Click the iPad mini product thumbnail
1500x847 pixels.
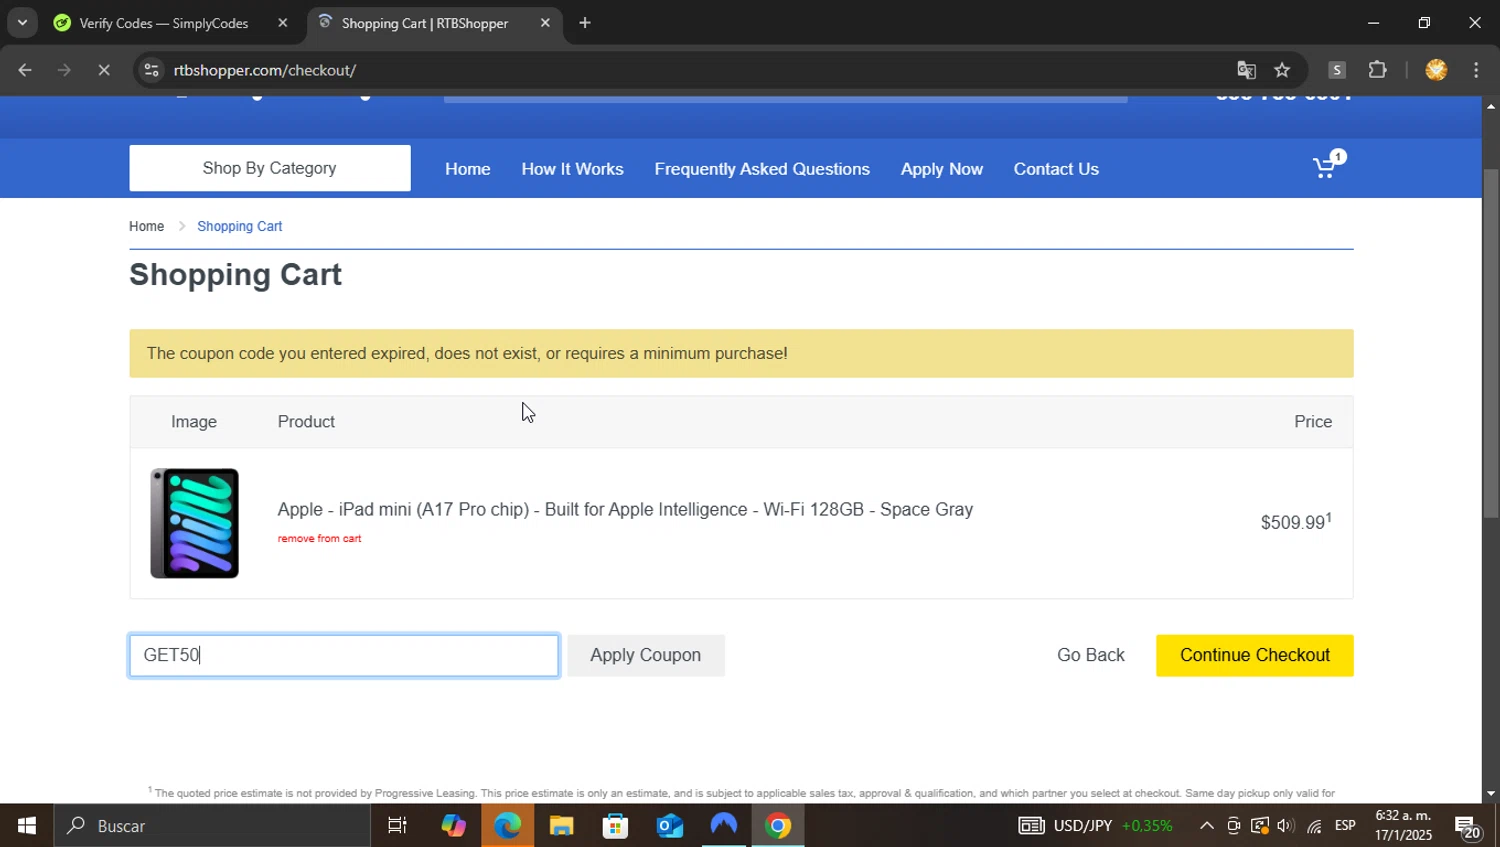195,523
